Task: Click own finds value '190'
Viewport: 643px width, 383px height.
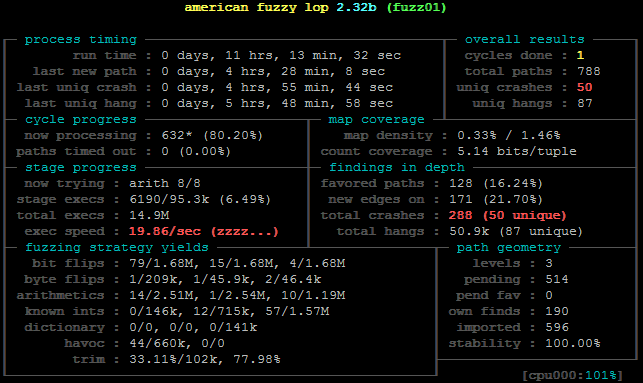Action: coord(556,311)
